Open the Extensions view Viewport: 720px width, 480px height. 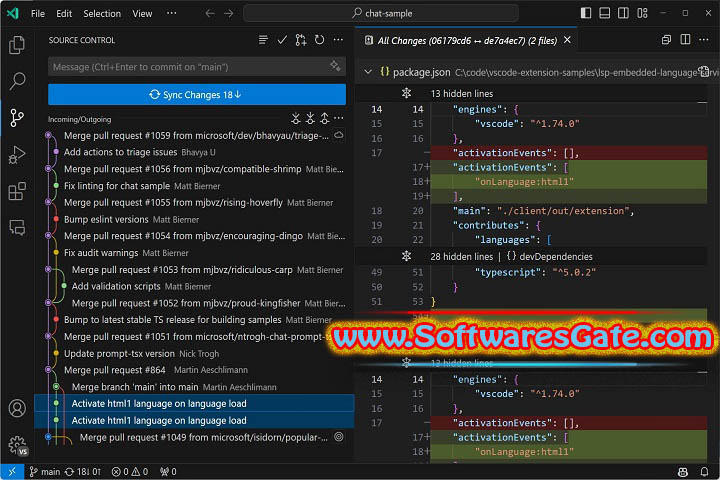click(17, 191)
